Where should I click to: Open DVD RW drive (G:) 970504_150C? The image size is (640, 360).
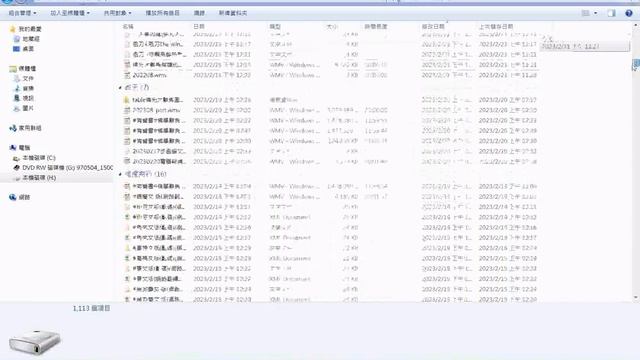(x=67, y=167)
